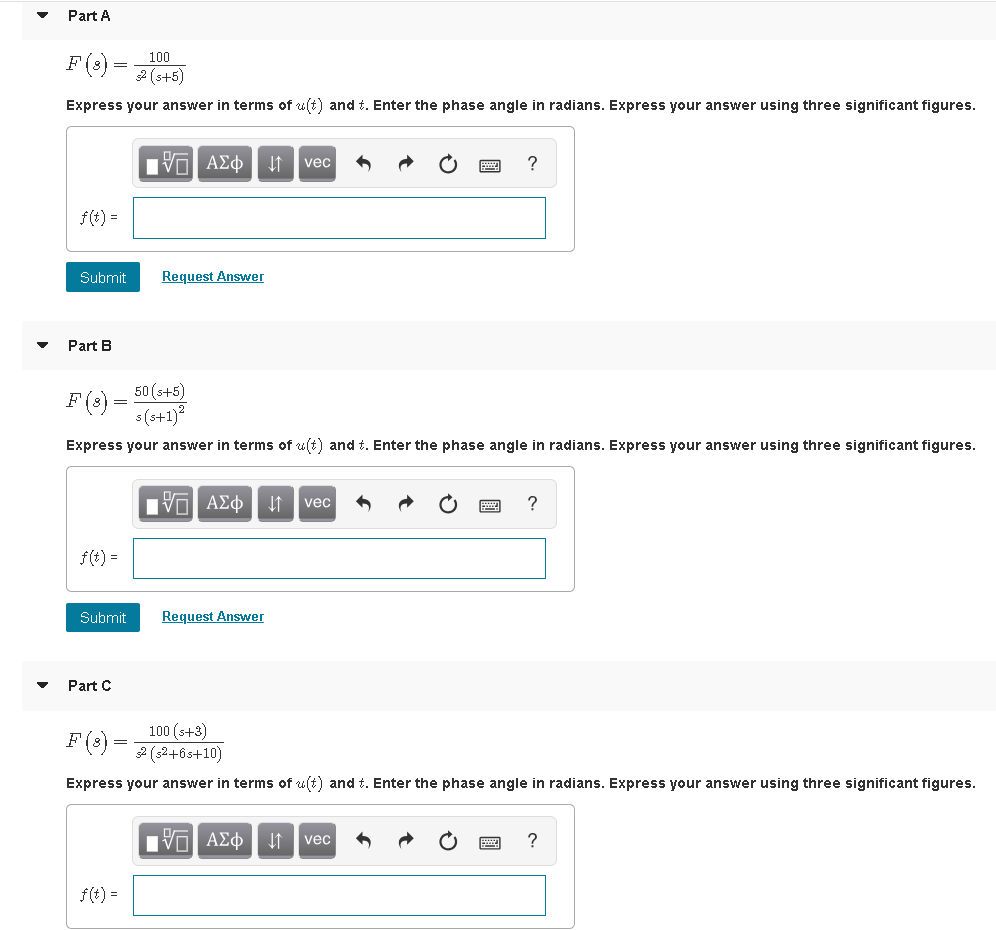Open the Greek symbols ΑΣφ palette in Part A
Image resolution: width=996 pixels, height=930 pixels.
[x=224, y=163]
